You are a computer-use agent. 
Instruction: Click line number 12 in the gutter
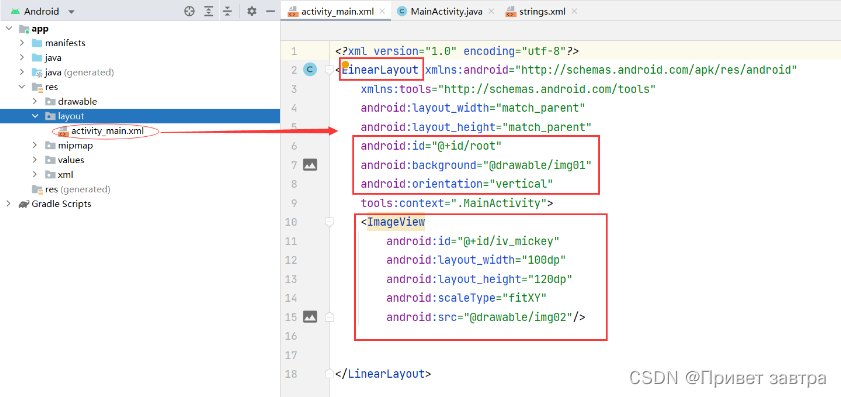pos(291,260)
